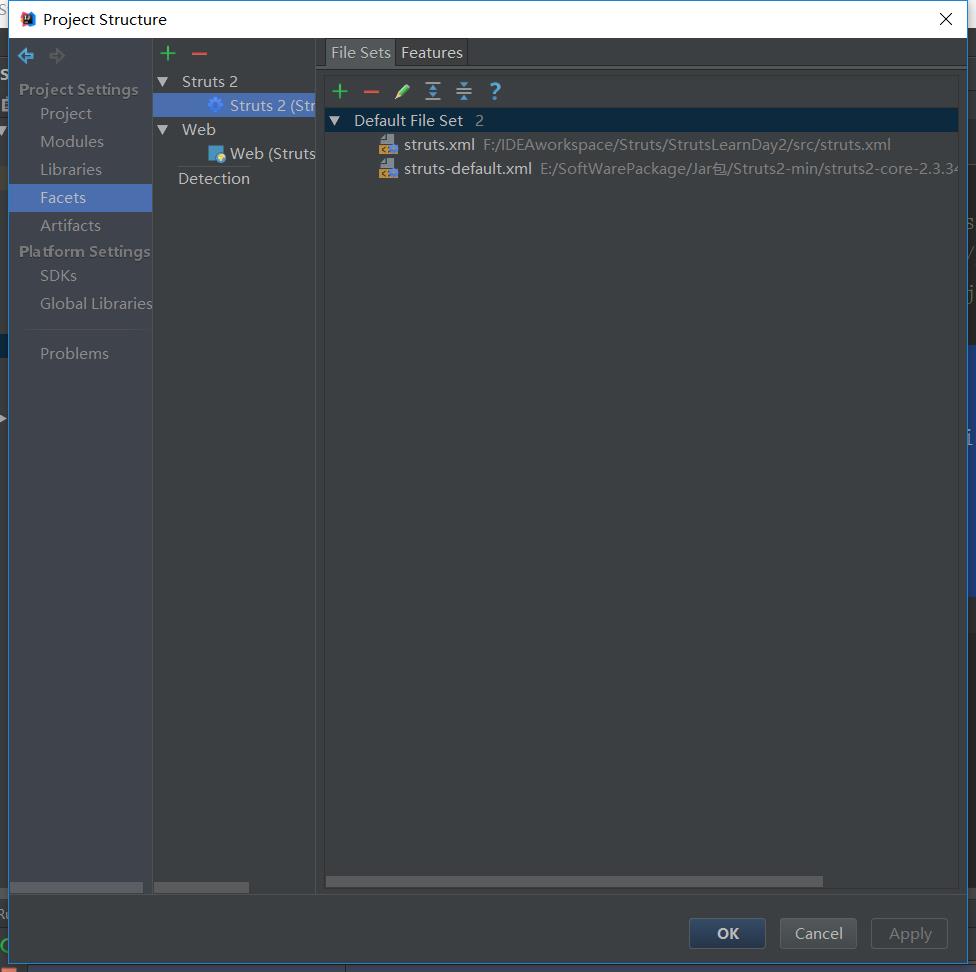This screenshot has height=972, width=976.
Task: Click the forward navigation arrow
Action: (57, 56)
